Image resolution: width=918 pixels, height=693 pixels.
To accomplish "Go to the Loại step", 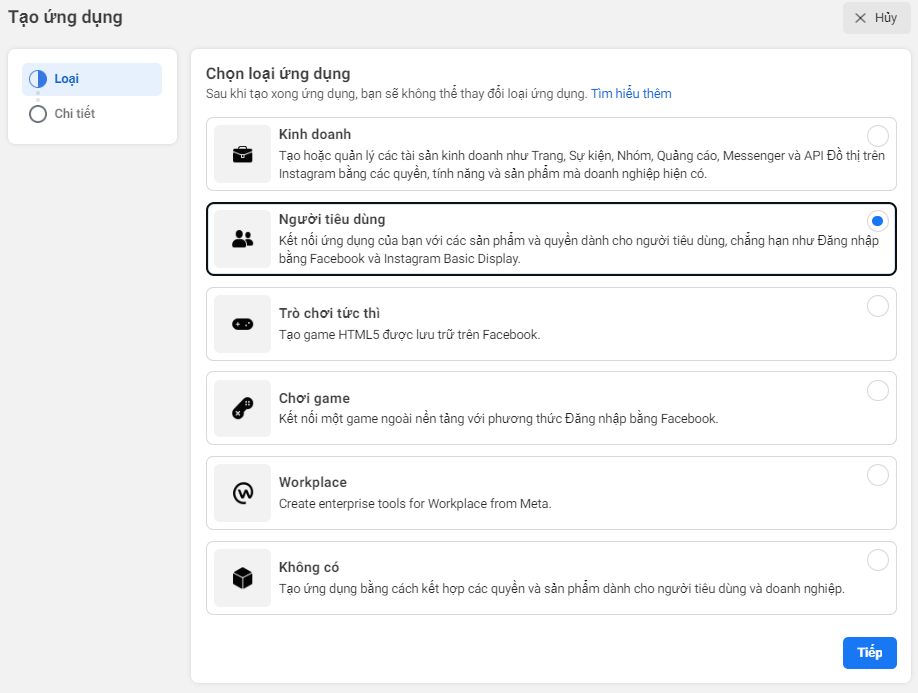I will tap(67, 79).
